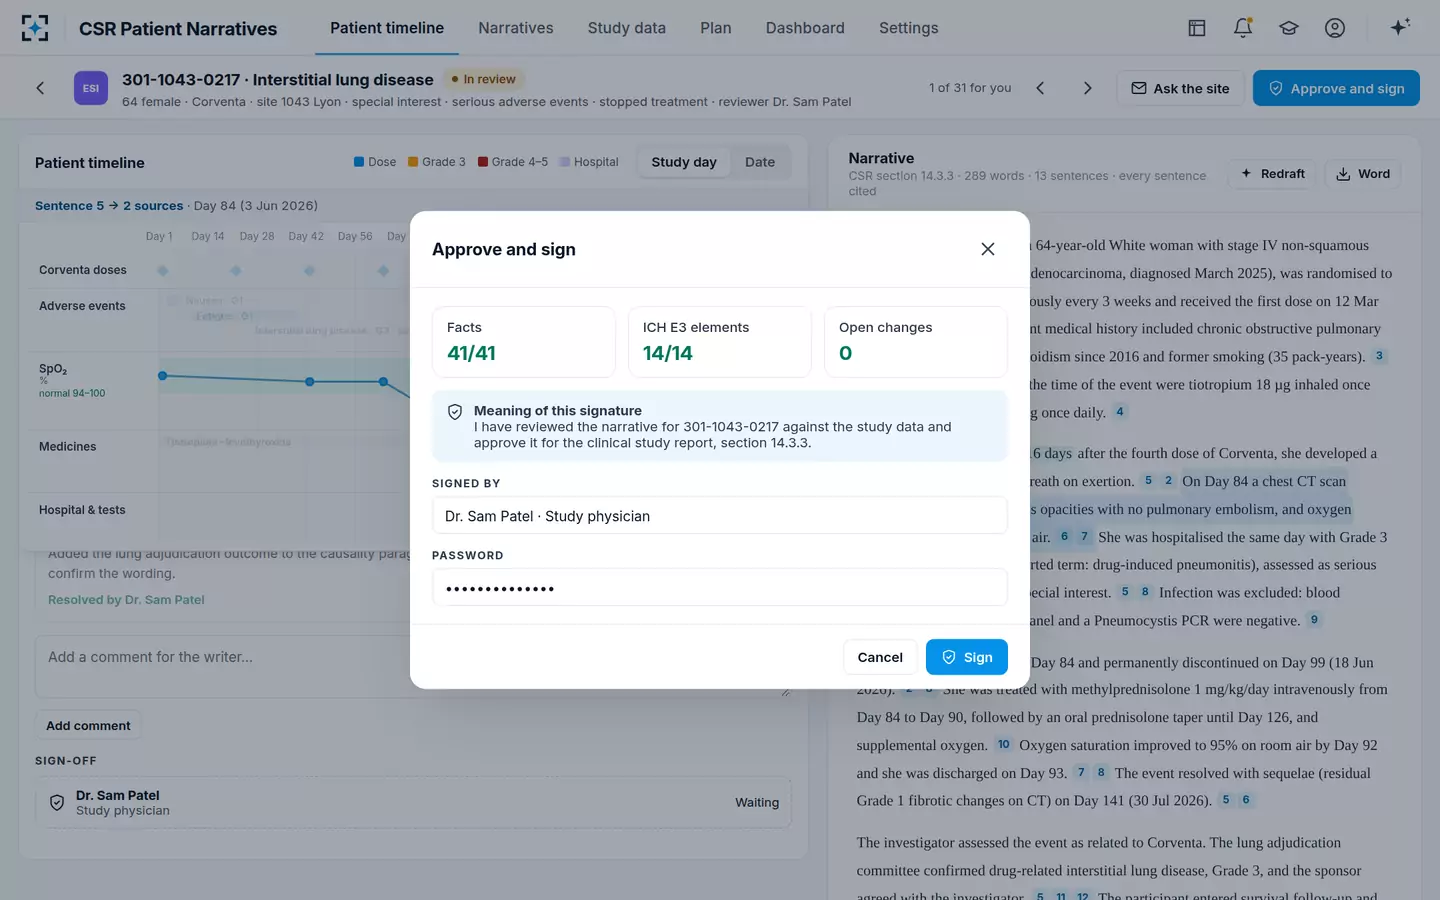
Task: Close the Approve and sign dialog
Action: click(x=987, y=249)
